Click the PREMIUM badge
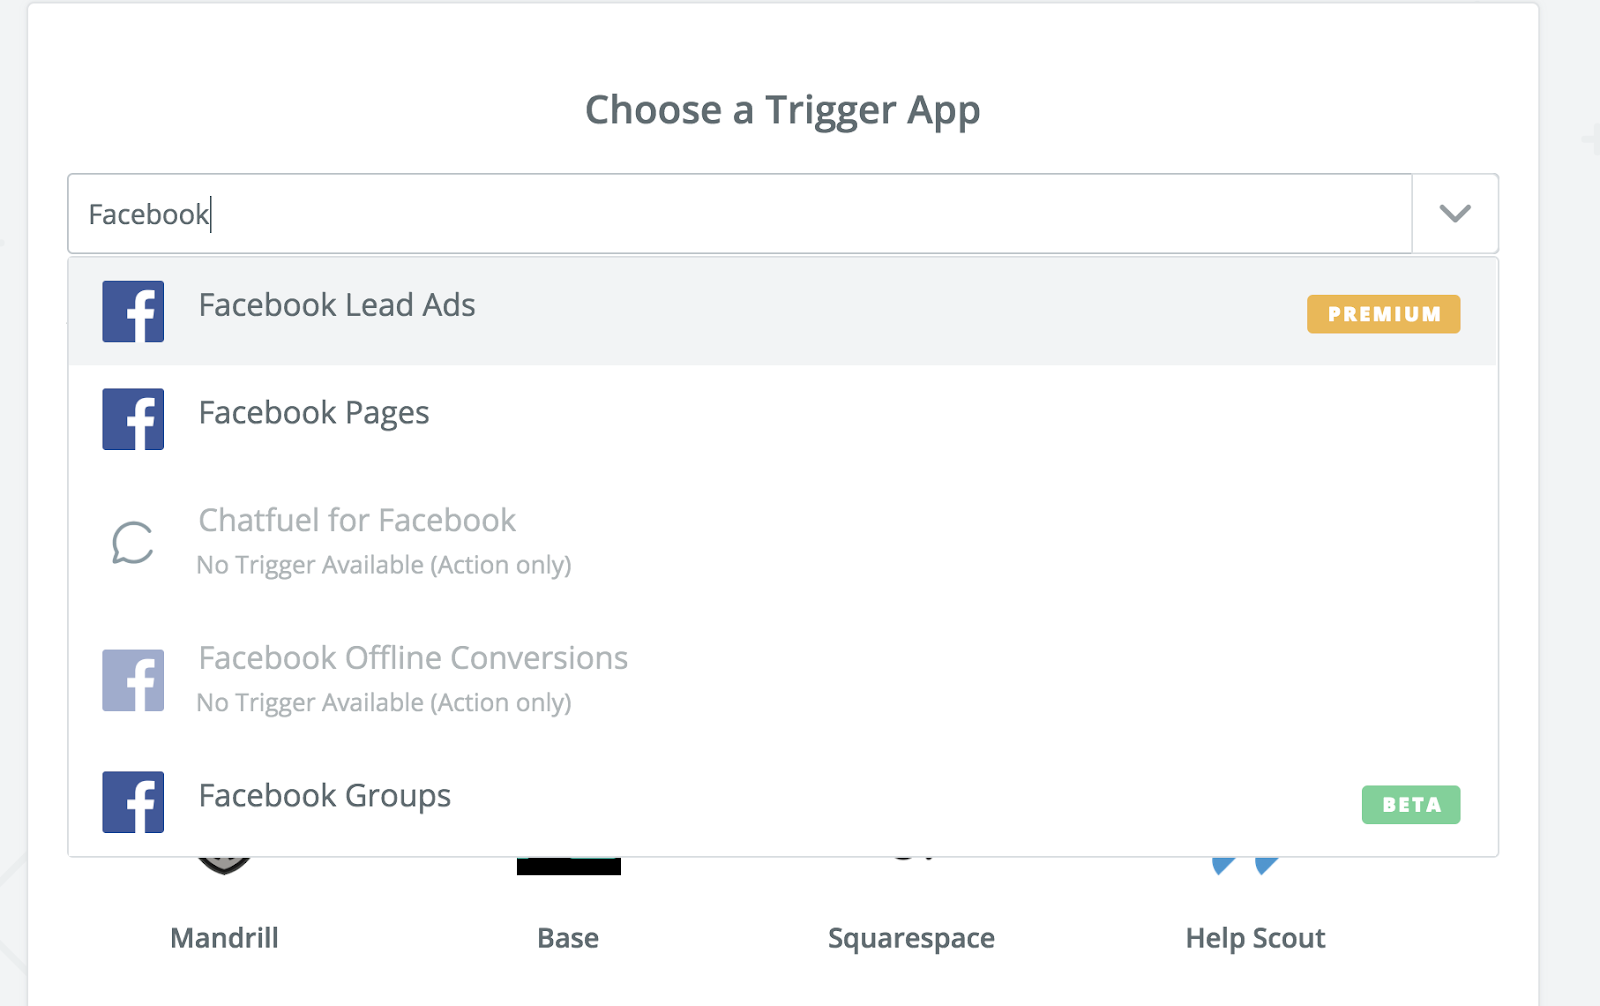Image resolution: width=1600 pixels, height=1006 pixels. pyautogui.click(x=1383, y=314)
